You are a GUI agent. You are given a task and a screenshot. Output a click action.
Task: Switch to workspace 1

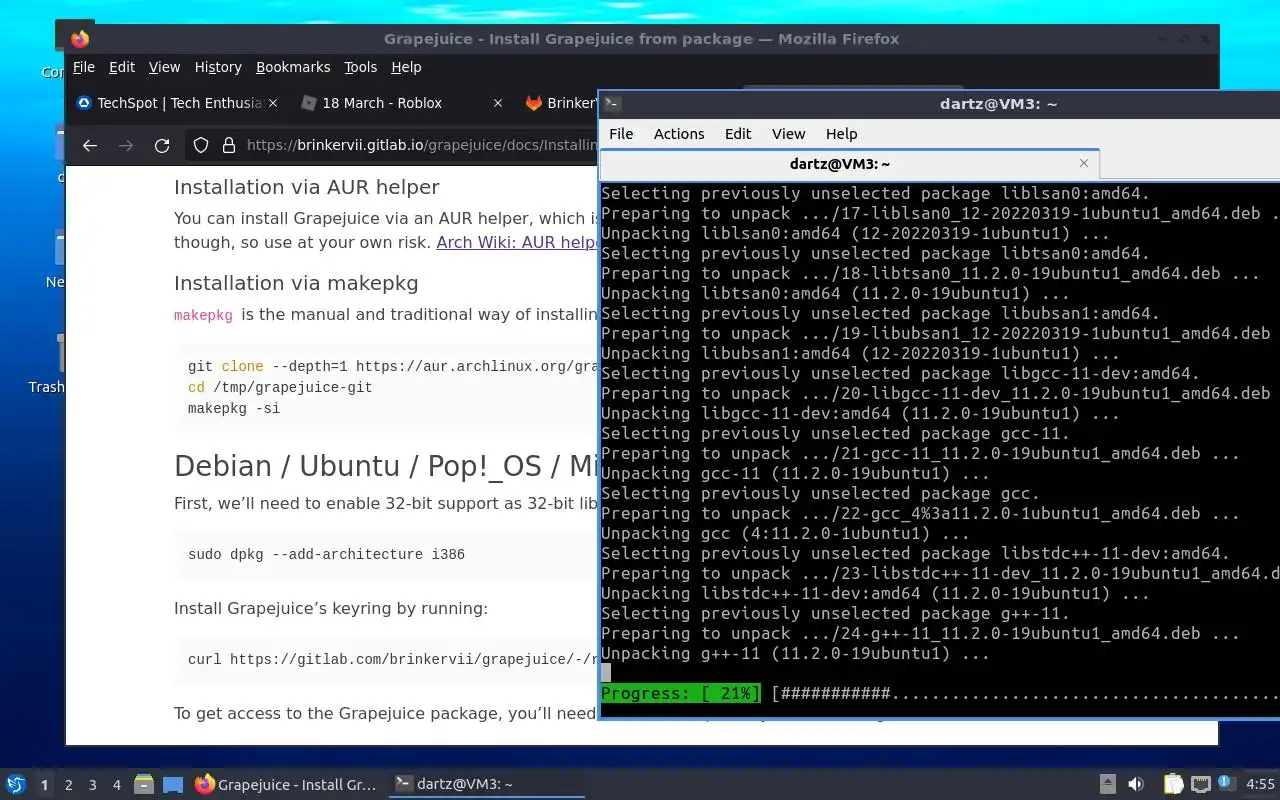coord(44,785)
